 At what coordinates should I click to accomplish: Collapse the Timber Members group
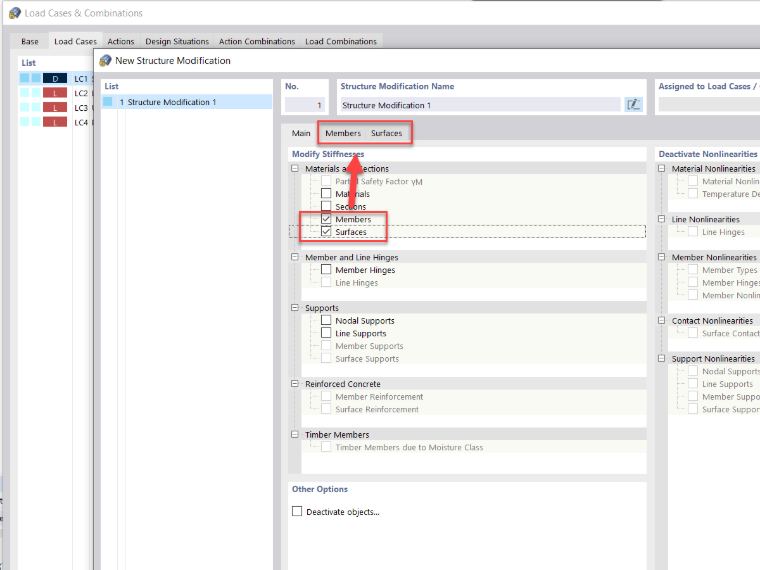pos(295,434)
